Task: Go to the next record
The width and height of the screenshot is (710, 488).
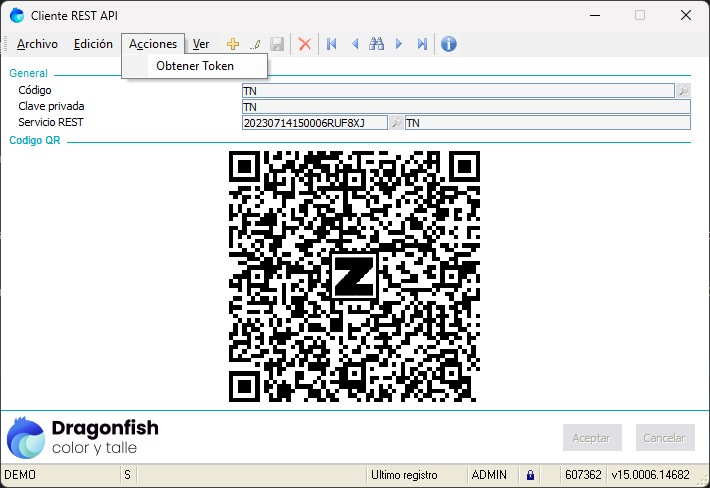Action: [399, 44]
